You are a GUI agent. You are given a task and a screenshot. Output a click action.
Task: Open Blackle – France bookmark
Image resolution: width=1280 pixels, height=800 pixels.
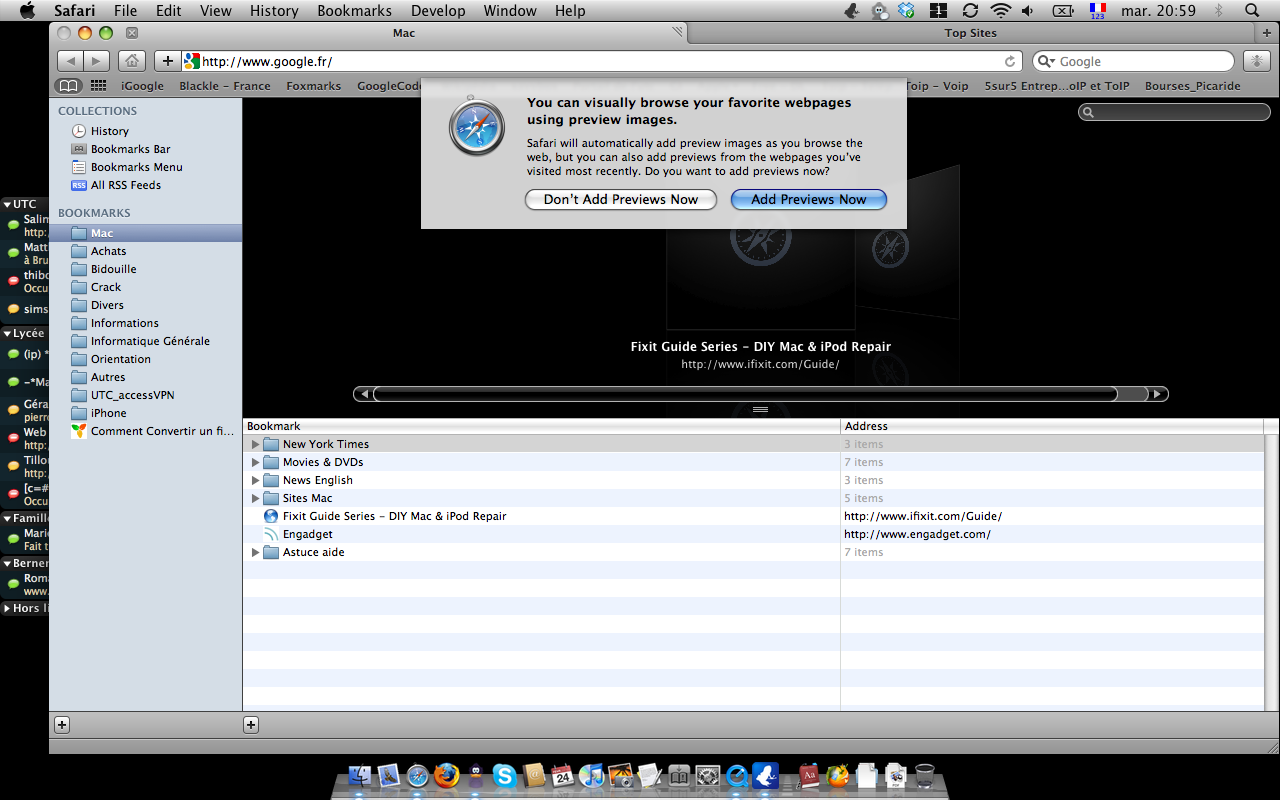(225, 86)
